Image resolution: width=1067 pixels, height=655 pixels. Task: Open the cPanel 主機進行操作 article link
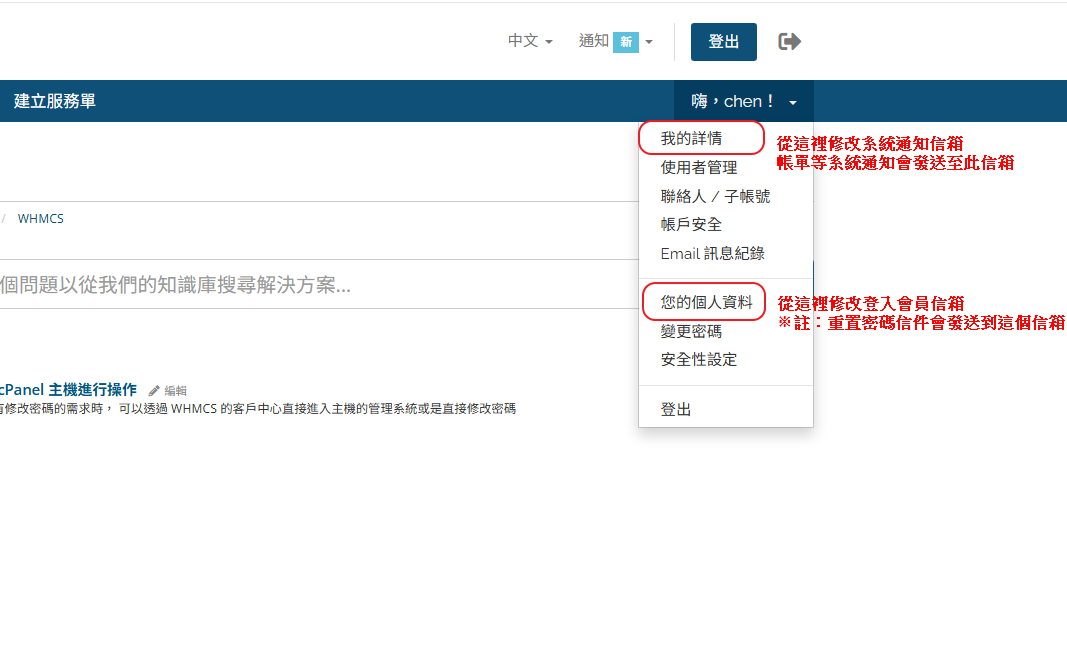(70, 389)
